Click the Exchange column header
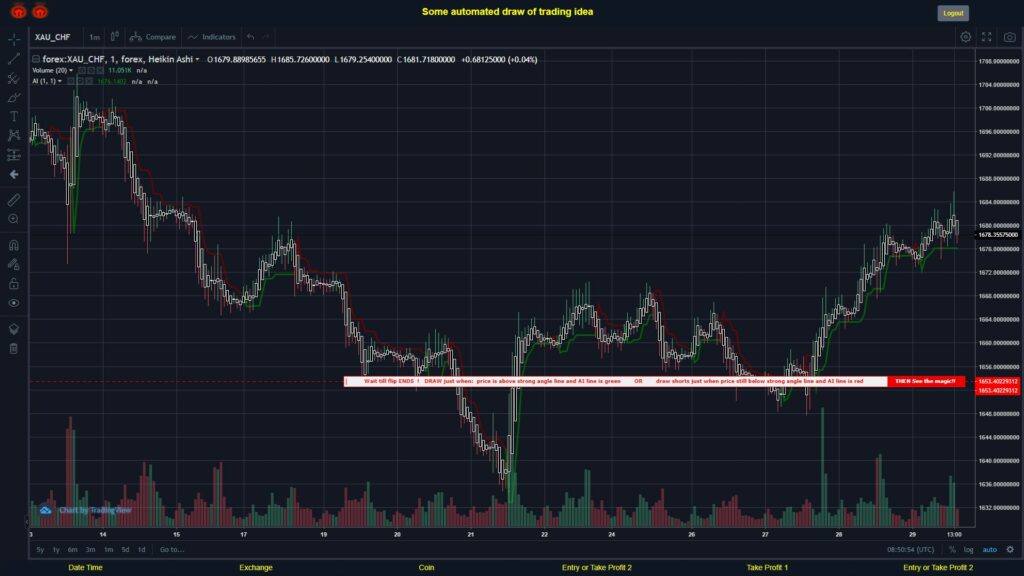 click(255, 568)
